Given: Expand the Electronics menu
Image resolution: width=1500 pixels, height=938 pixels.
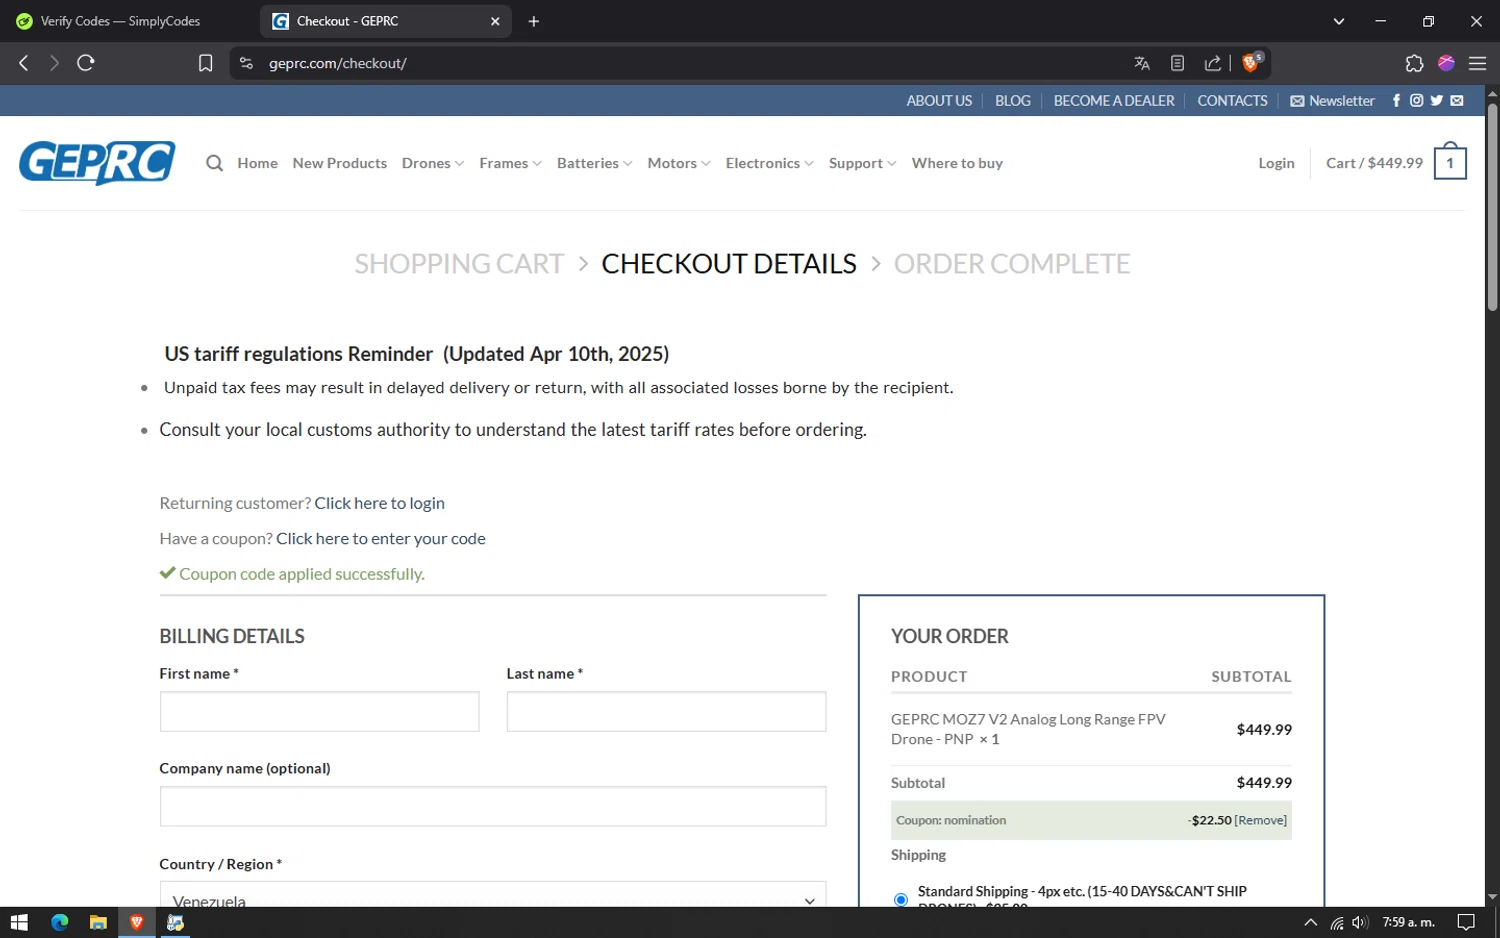Looking at the screenshot, I should [769, 163].
